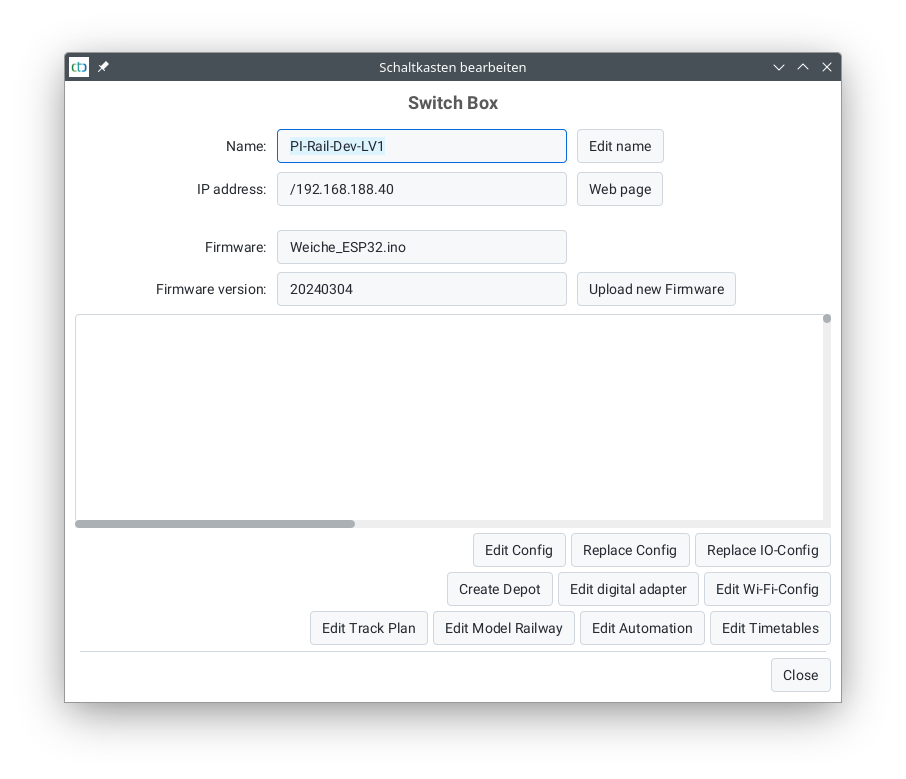Click the Edit name button
The width and height of the screenshot is (906, 779).
620,146
